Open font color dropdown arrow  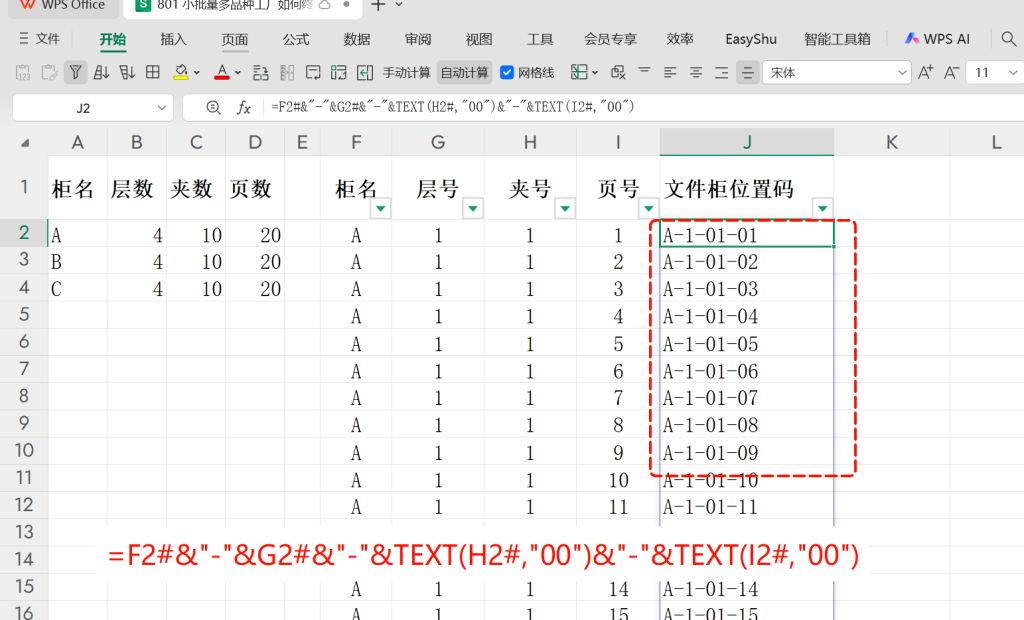click(238, 73)
